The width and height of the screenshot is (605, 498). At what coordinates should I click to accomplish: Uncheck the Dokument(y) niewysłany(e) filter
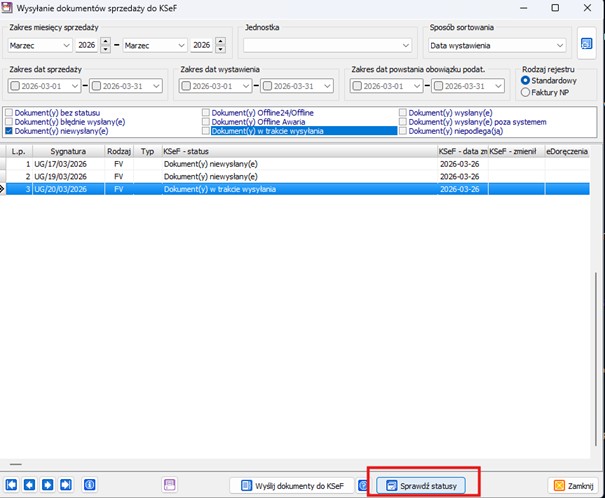pyautogui.click(x=10, y=131)
